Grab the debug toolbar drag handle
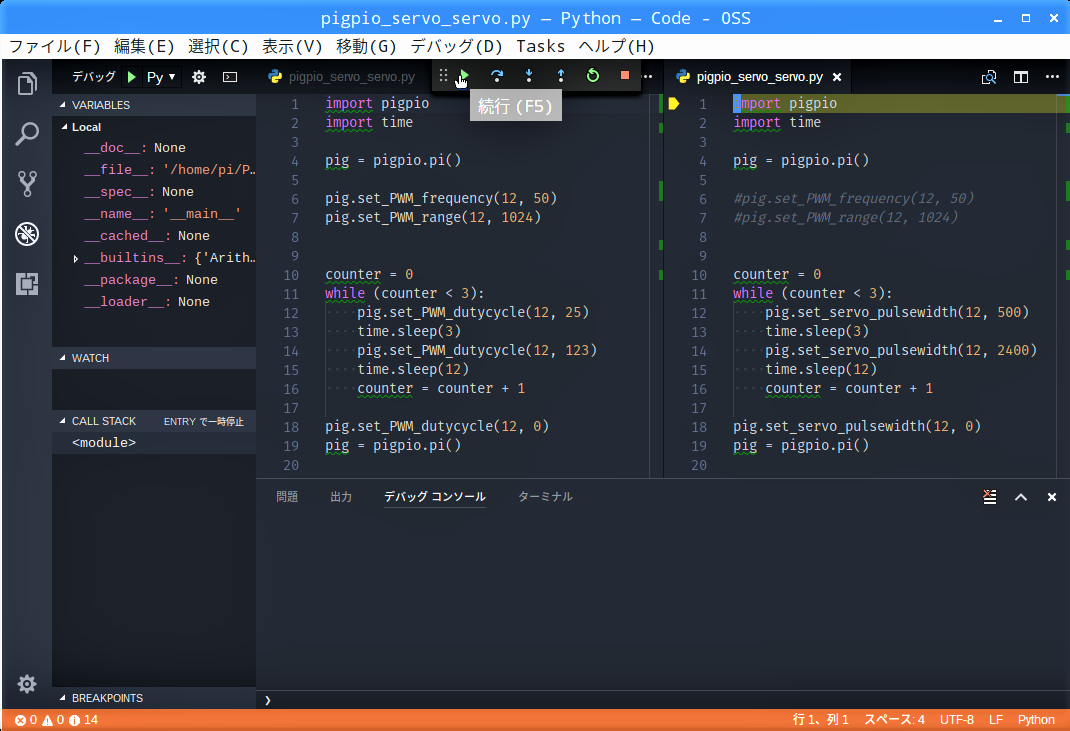 click(443, 75)
